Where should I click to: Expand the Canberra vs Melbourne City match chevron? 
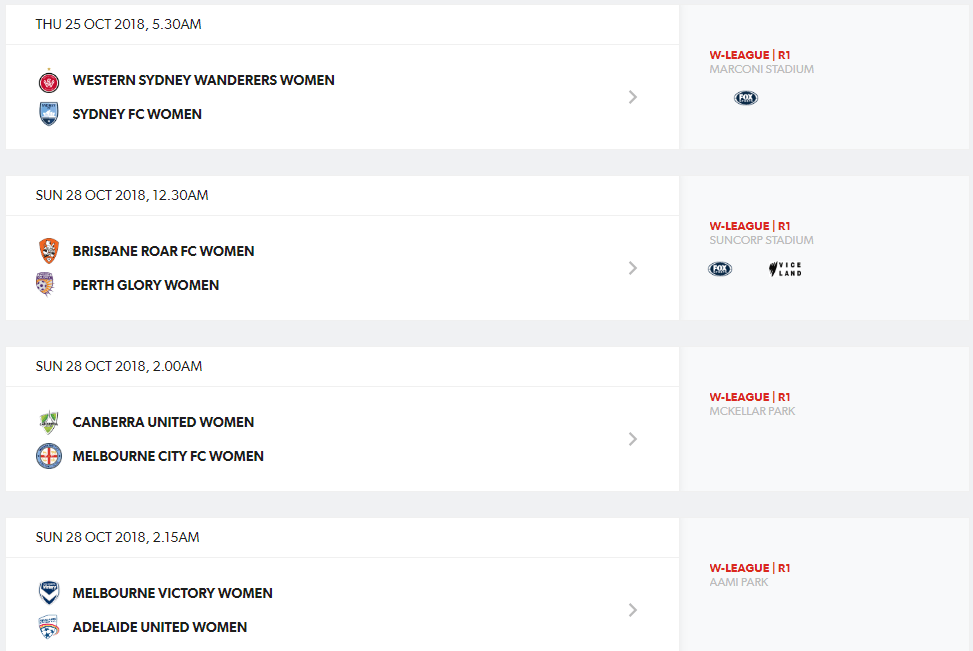pos(632,439)
